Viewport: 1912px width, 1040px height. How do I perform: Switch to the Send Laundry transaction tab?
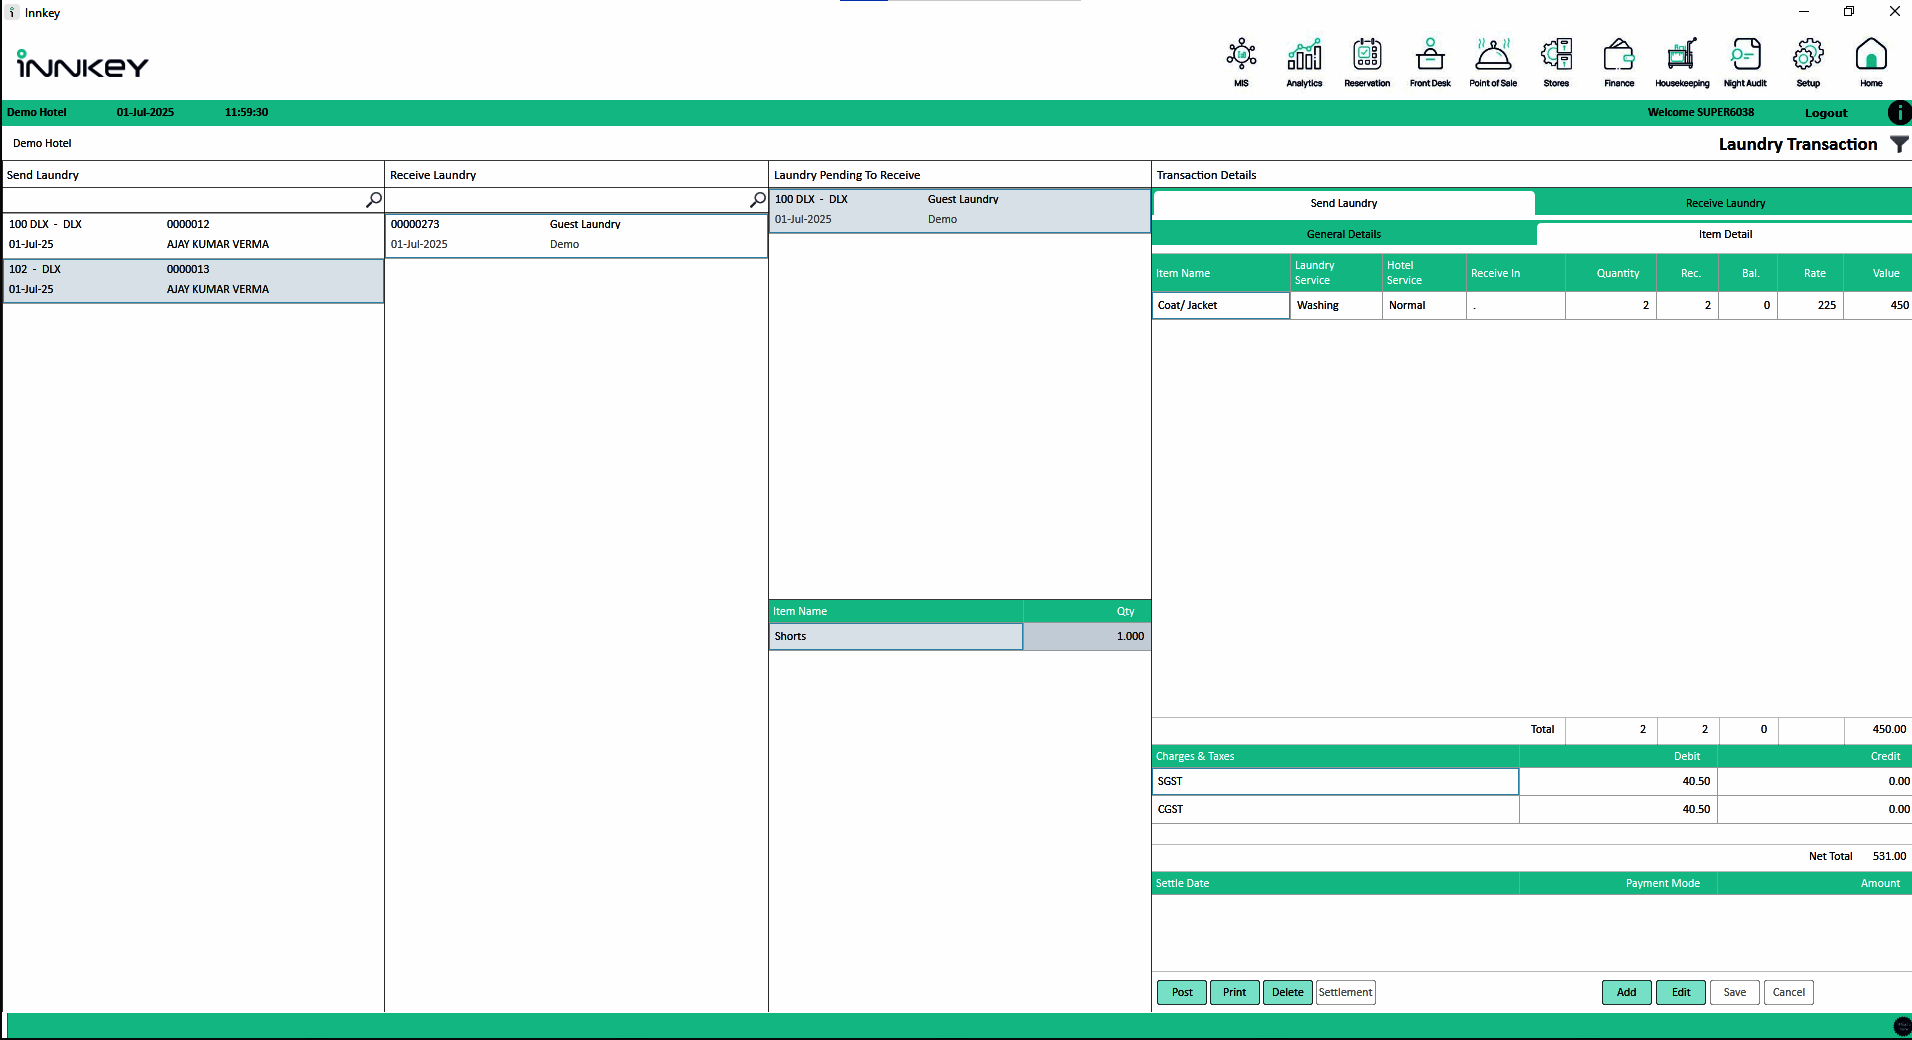tap(1344, 203)
